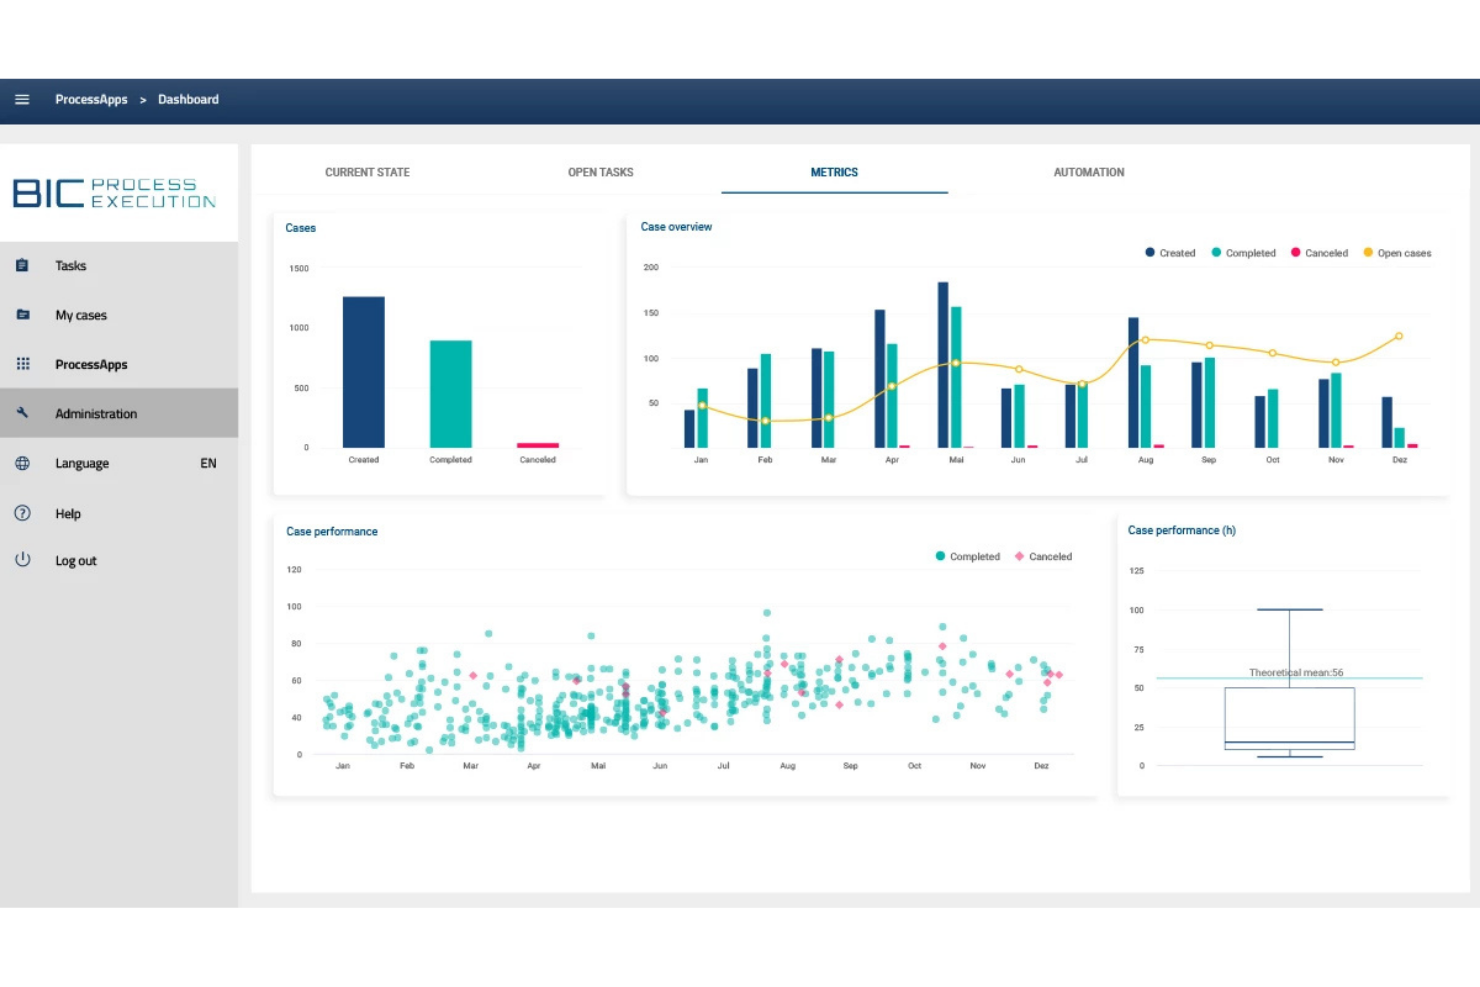Click the Language globe icon

pyautogui.click(x=22, y=462)
